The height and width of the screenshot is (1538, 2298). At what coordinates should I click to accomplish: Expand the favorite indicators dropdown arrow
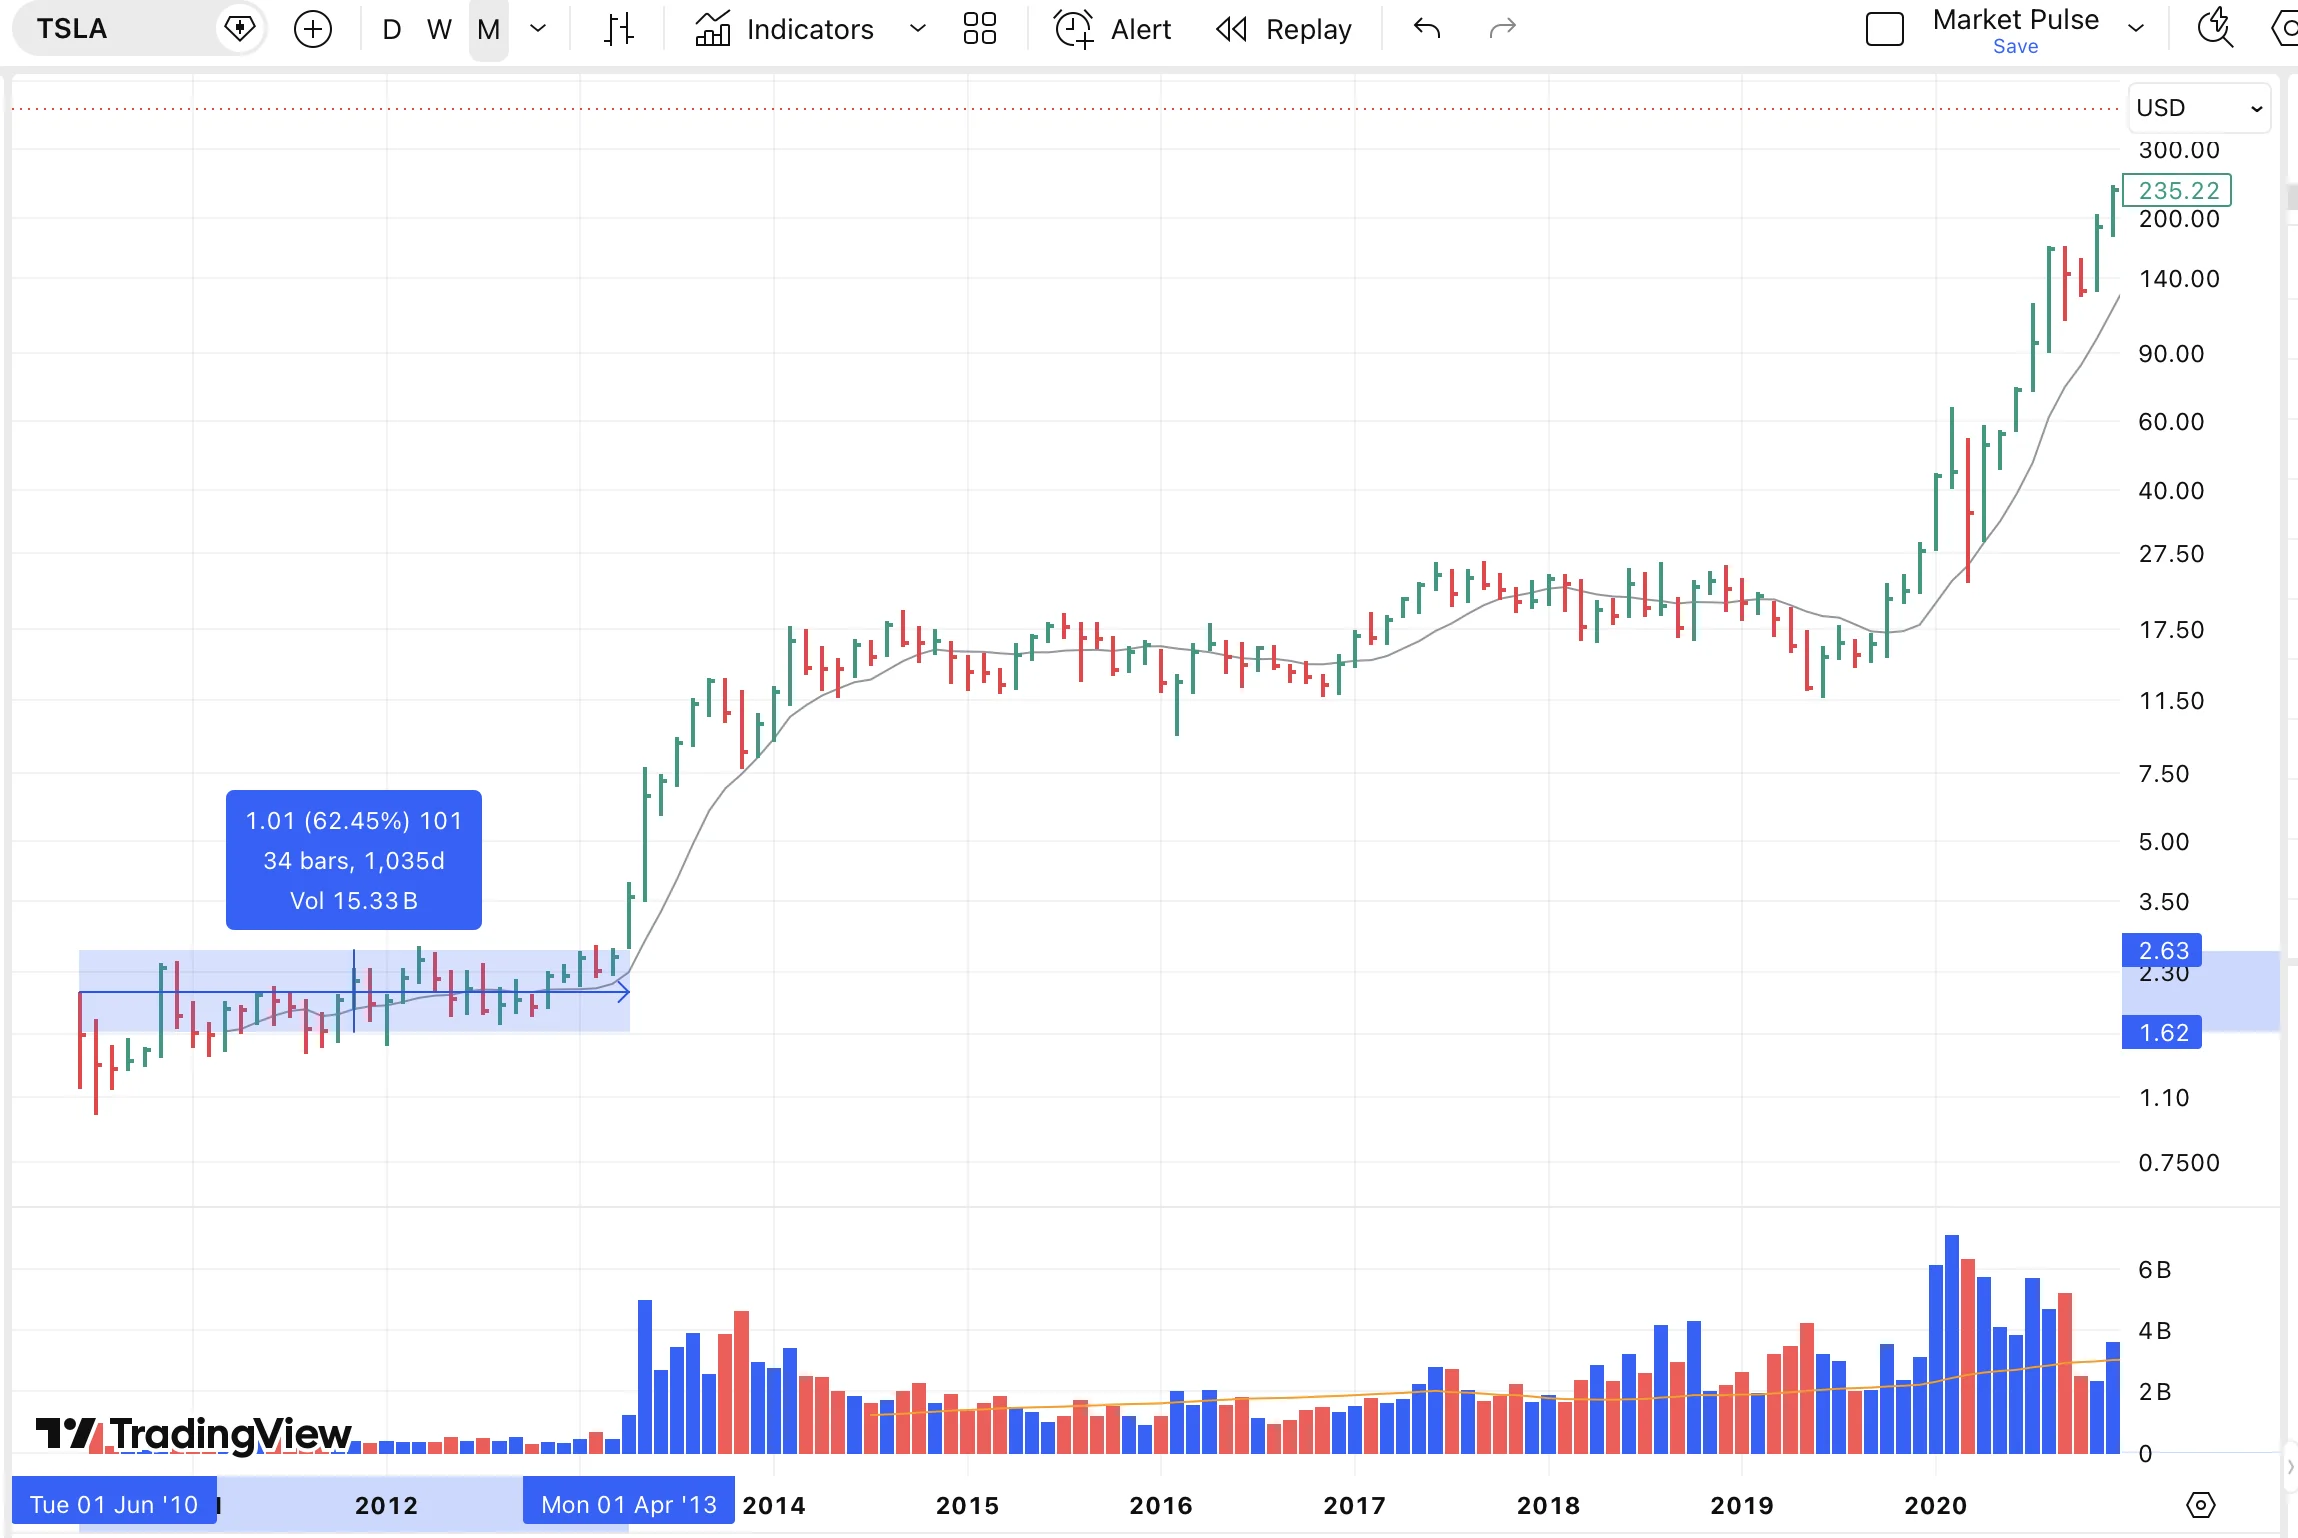[x=917, y=29]
